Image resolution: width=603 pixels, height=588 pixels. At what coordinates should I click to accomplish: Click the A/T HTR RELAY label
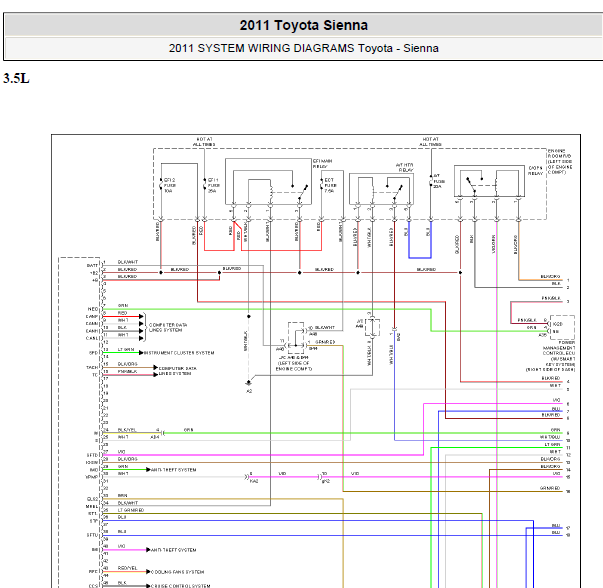pos(405,167)
